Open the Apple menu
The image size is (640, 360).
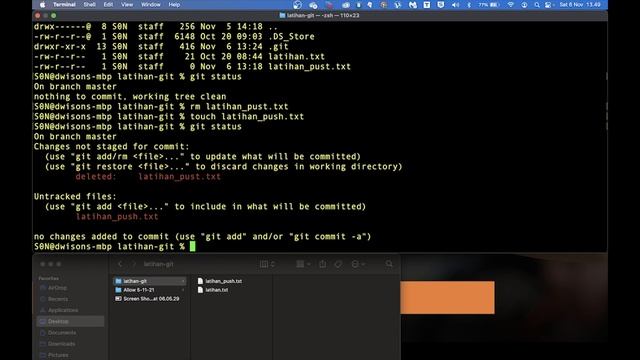click(42, 5)
